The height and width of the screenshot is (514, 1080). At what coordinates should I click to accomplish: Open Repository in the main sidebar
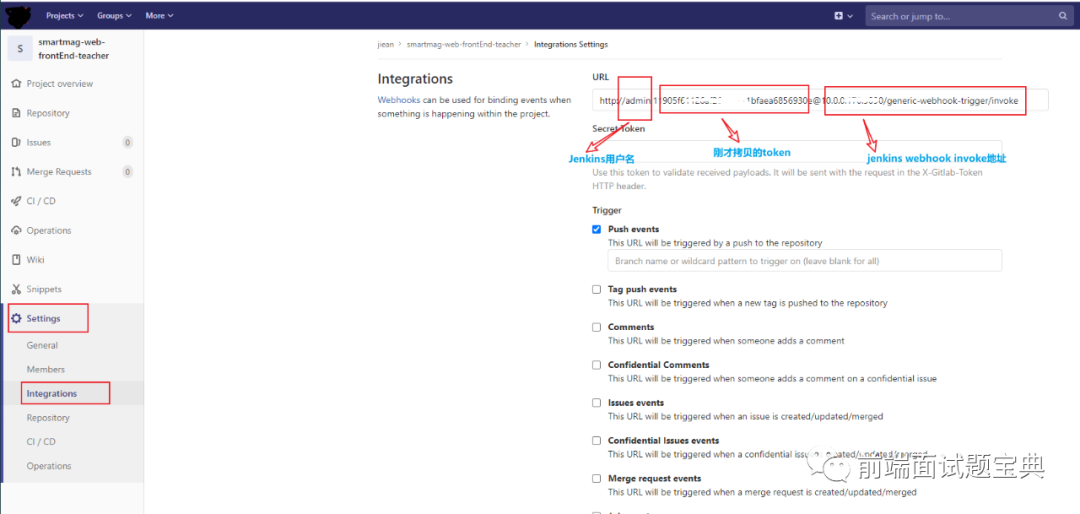click(48, 113)
